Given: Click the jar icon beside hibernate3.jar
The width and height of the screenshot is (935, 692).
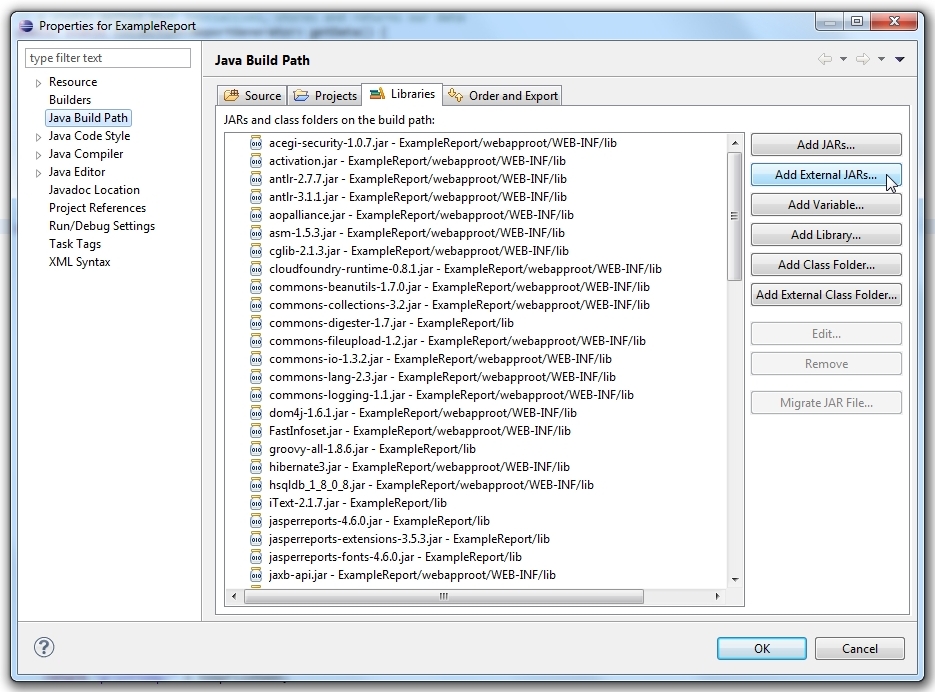Looking at the screenshot, I should [256, 467].
